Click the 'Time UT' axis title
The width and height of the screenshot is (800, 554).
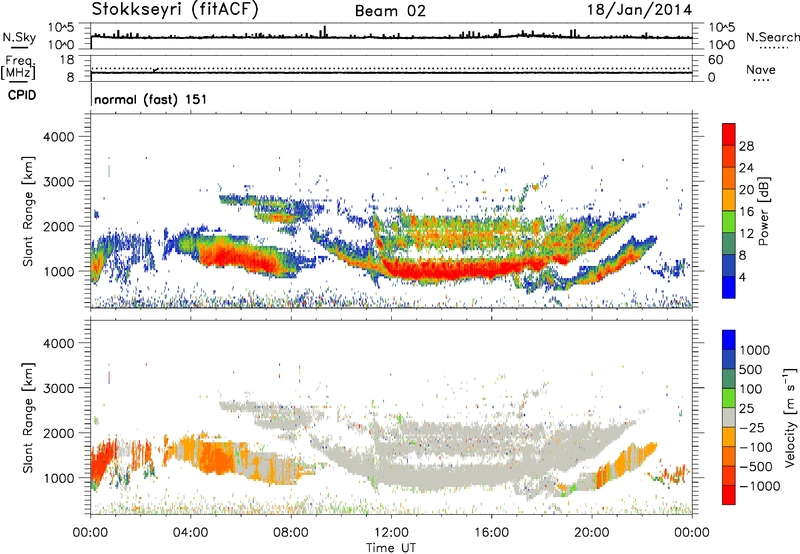pyautogui.click(x=391, y=547)
